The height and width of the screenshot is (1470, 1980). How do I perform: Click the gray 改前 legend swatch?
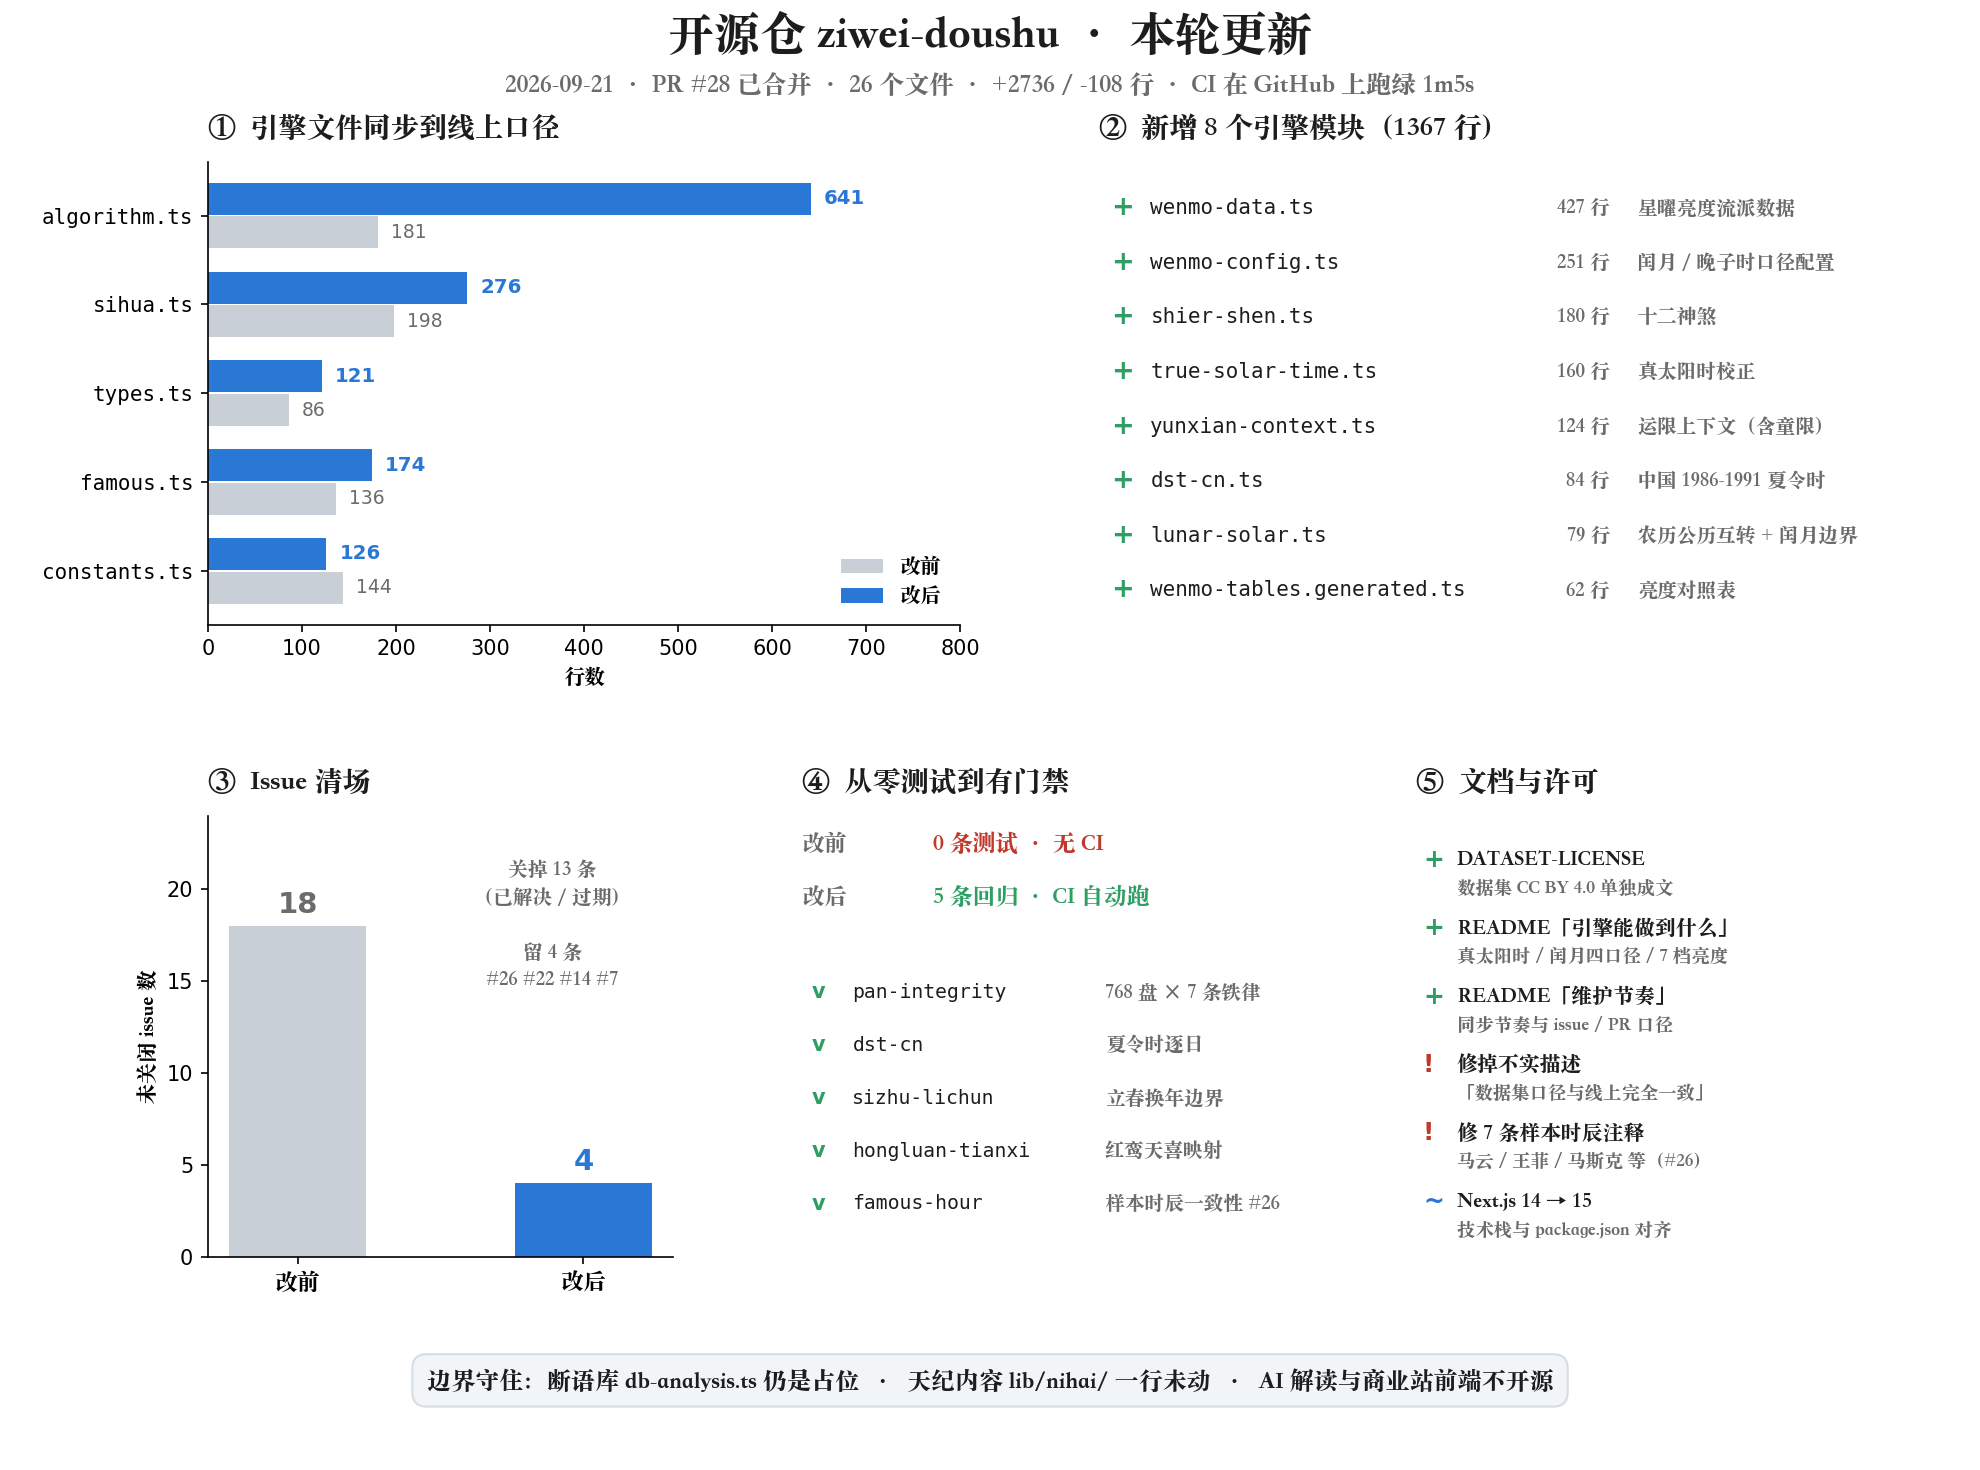pos(862,566)
